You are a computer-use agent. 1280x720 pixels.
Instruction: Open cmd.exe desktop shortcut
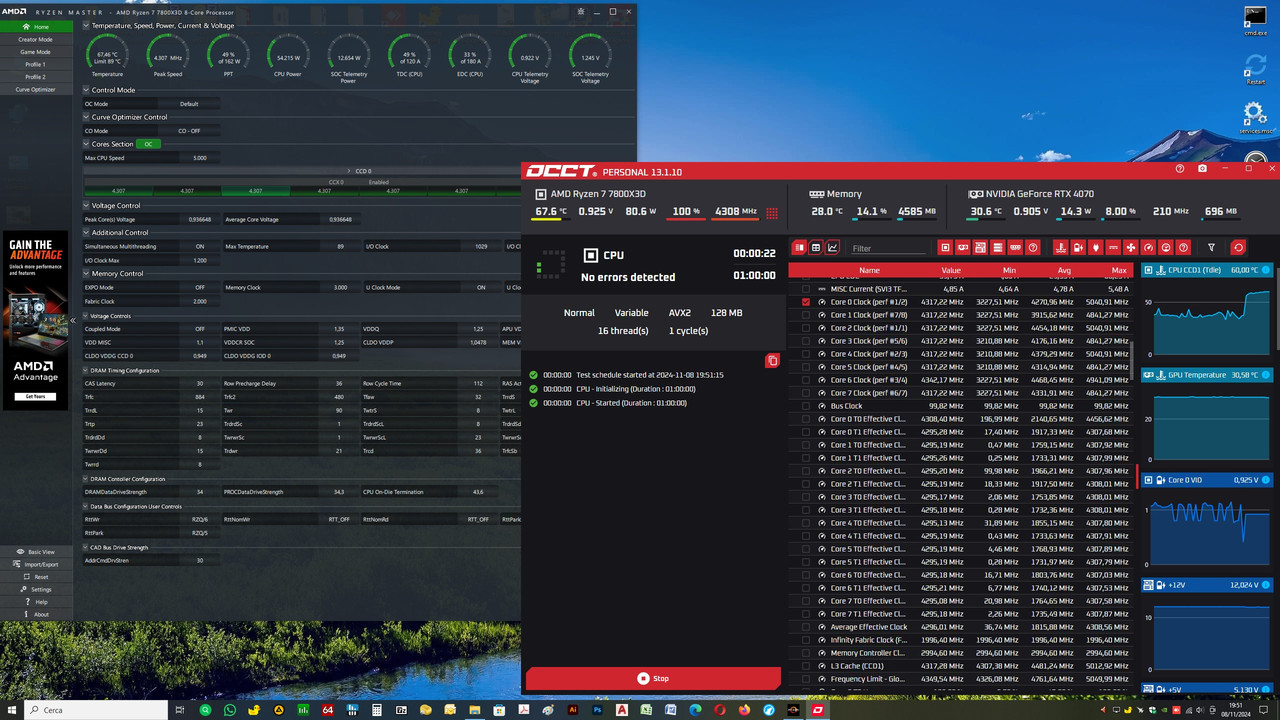pyautogui.click(x=1255, y=19)
